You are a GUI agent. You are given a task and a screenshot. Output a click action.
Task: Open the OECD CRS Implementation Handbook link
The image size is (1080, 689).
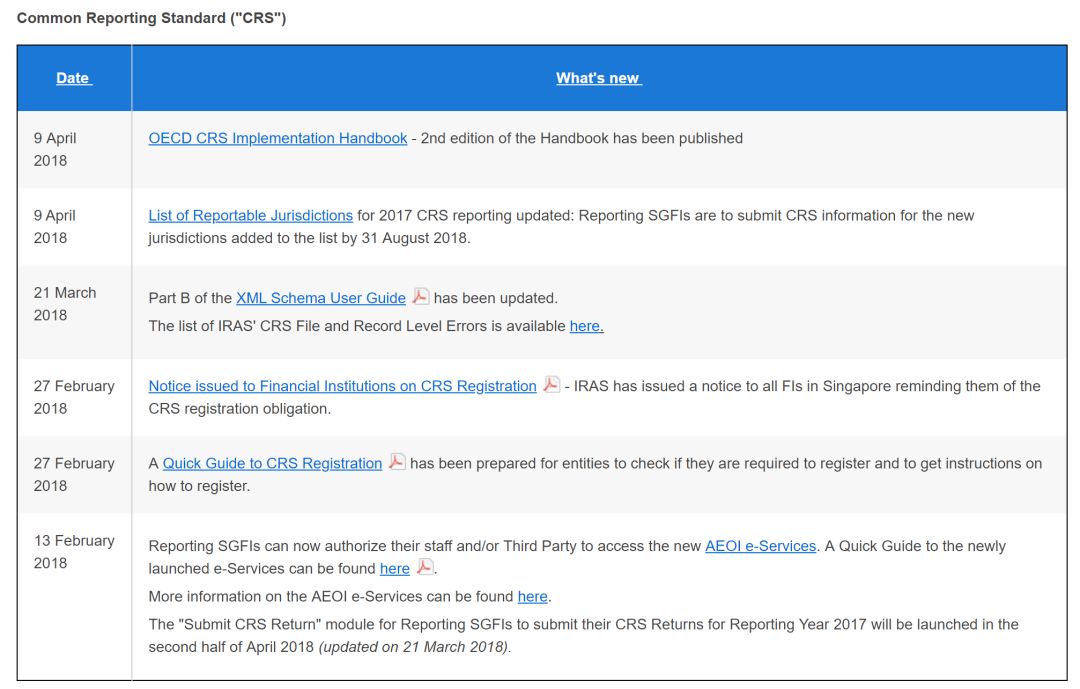(x=277, y=138)
